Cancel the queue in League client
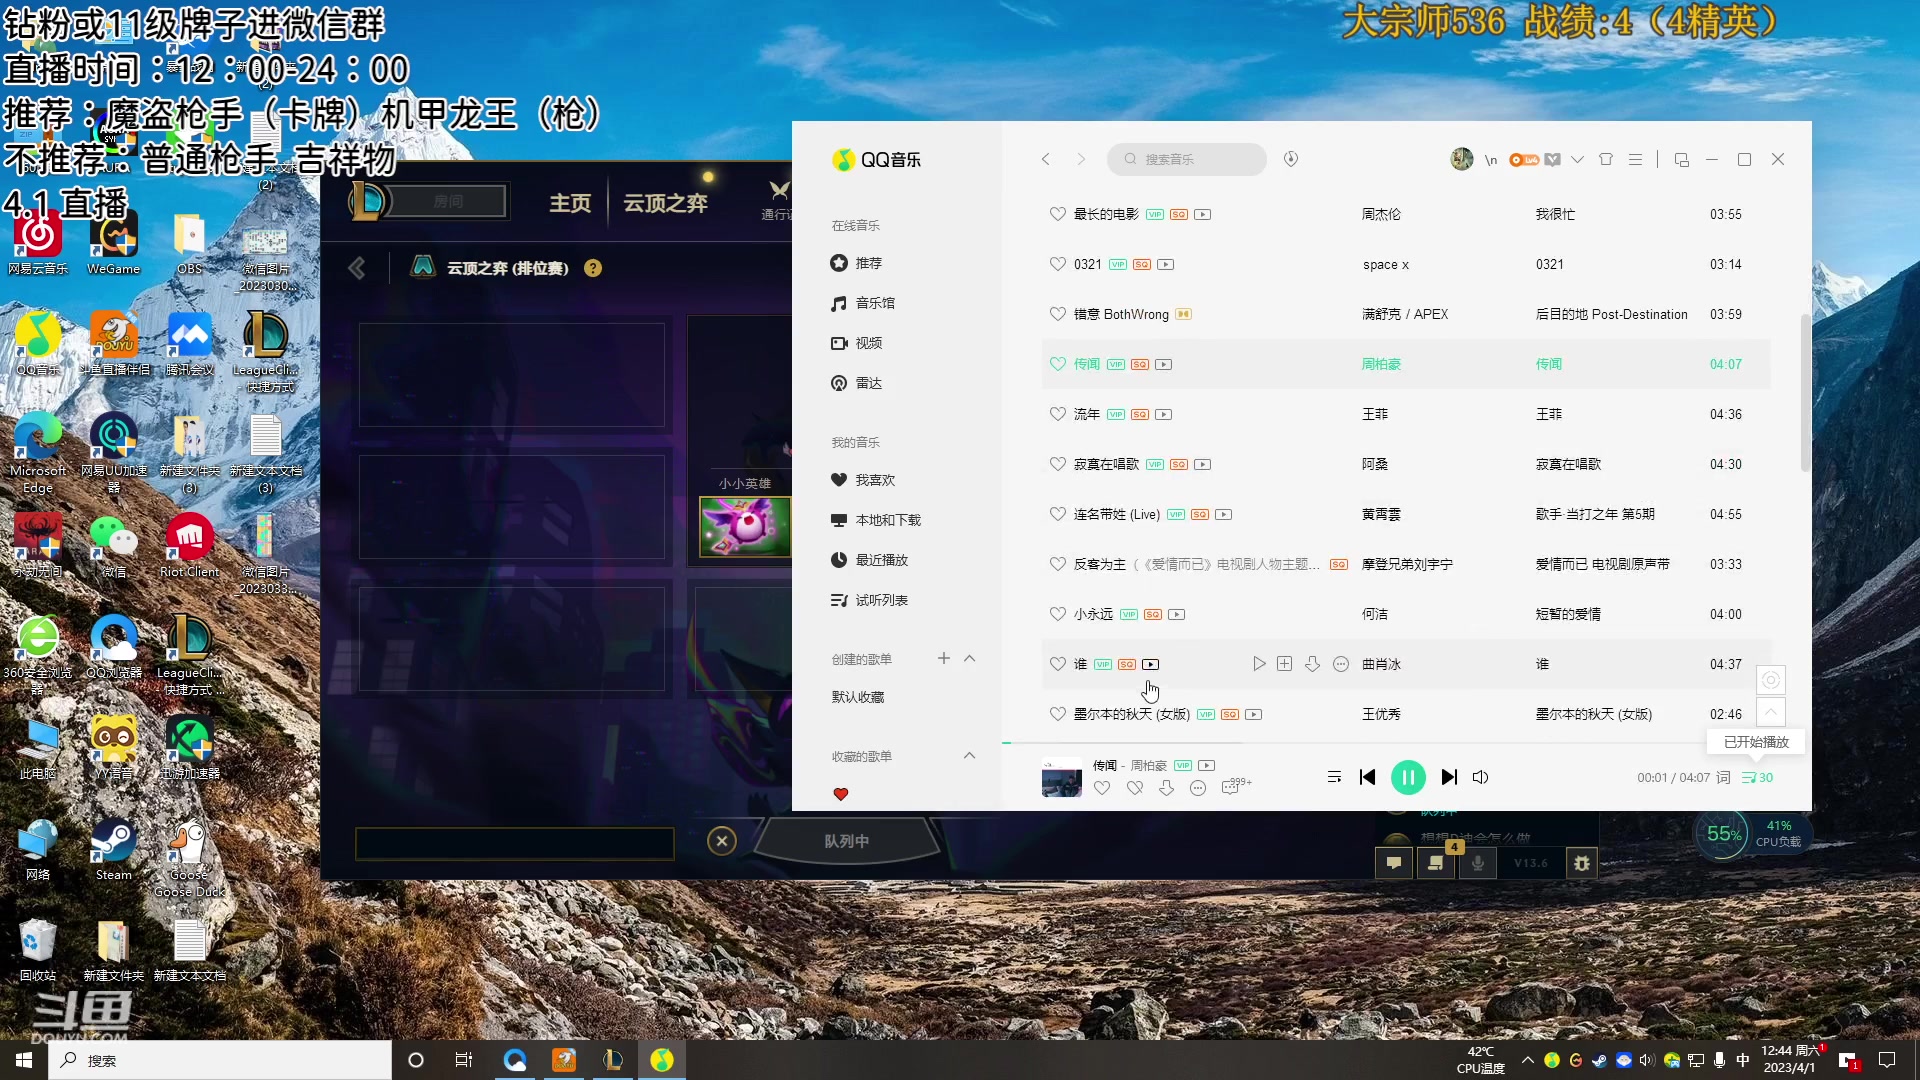The image size is (1920, 1080). tap(722, 841)
